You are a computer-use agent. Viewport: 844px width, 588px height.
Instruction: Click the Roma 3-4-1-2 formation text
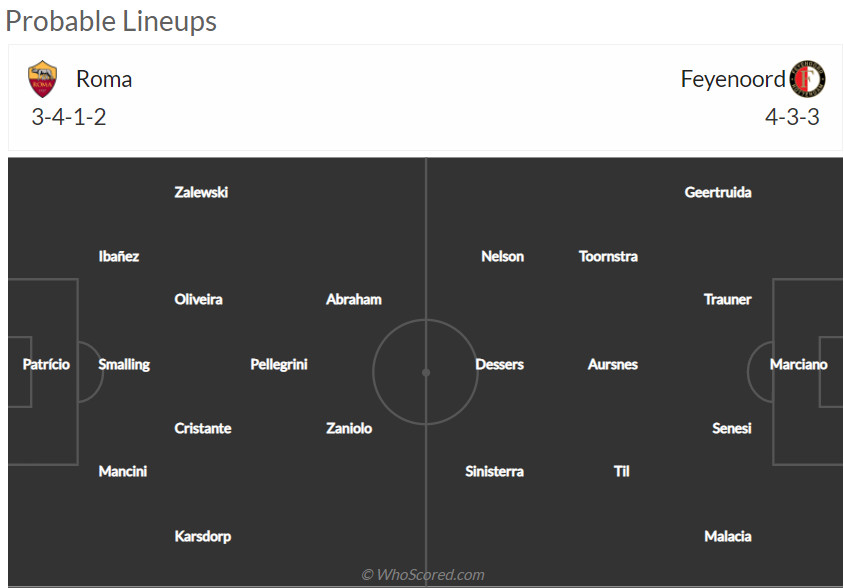pos(69,117)
